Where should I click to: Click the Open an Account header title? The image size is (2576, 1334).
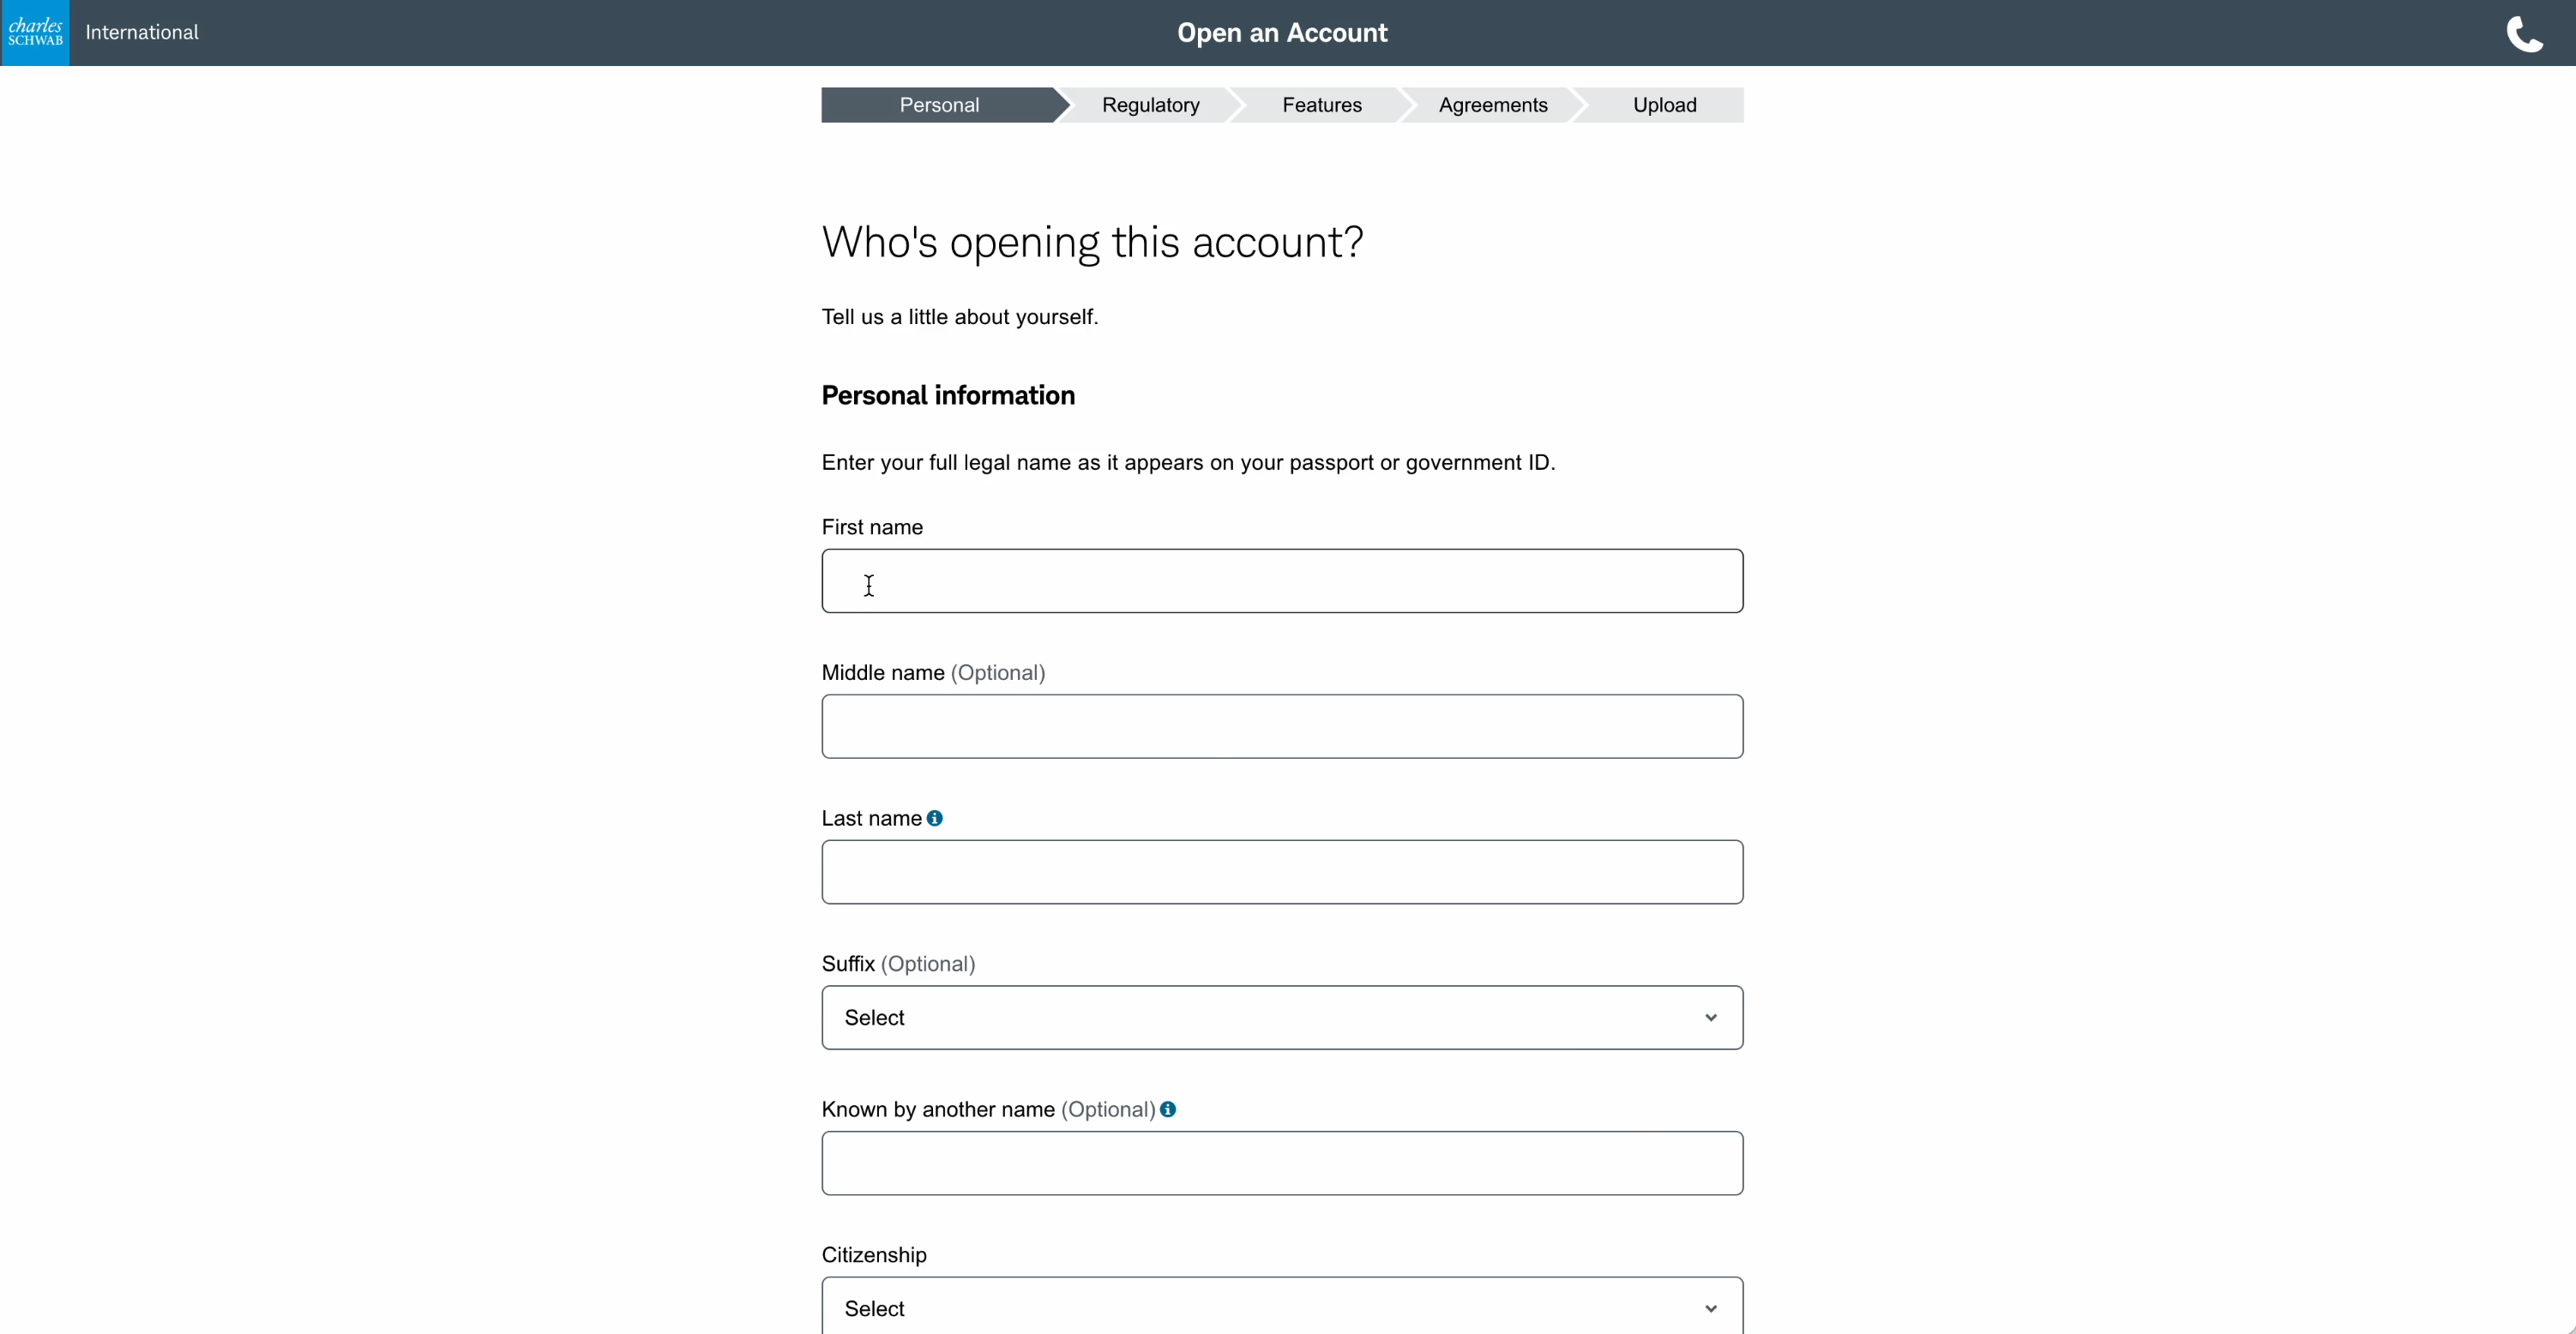[1282, 33]
